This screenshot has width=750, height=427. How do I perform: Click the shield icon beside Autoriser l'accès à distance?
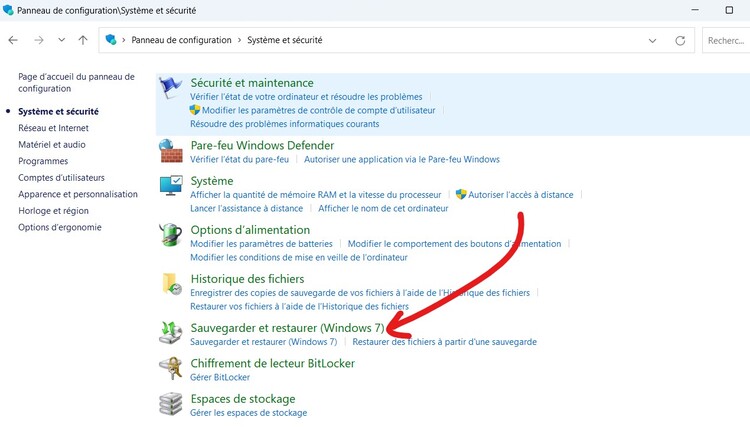click(461, 194)
